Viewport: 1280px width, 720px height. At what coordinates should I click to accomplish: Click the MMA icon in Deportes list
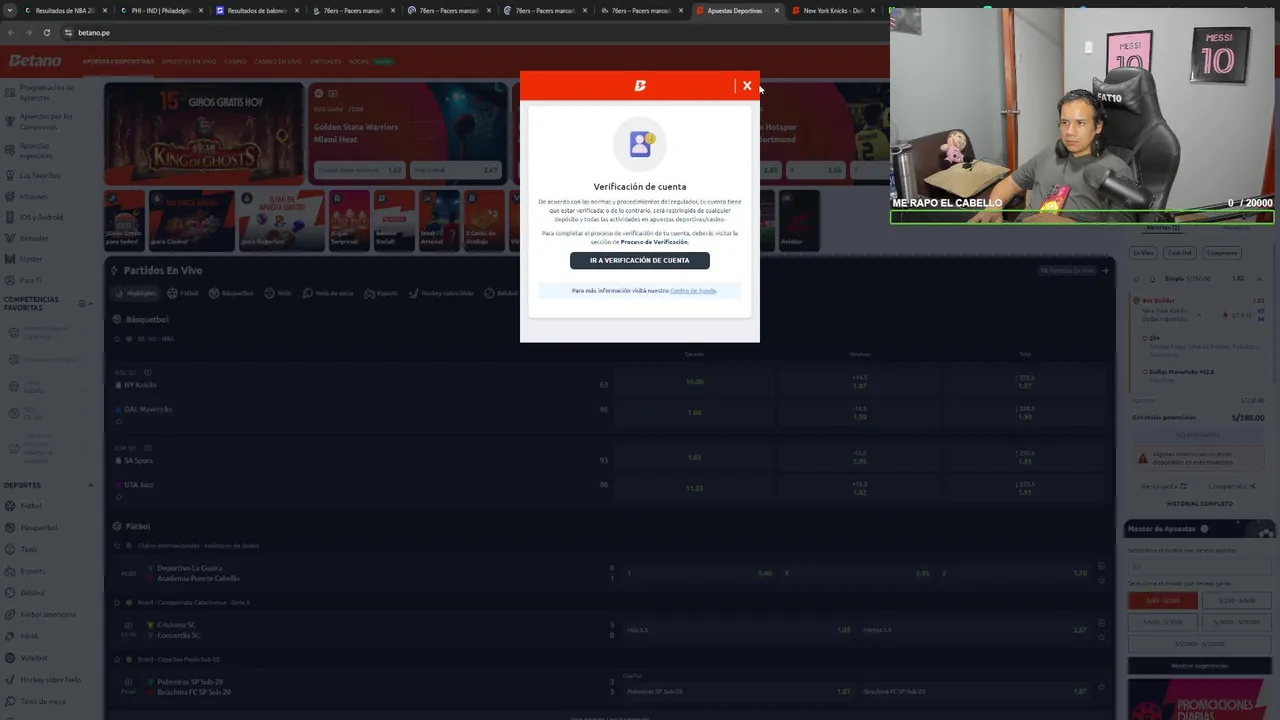pyautogui.click(x=10, y=636)
